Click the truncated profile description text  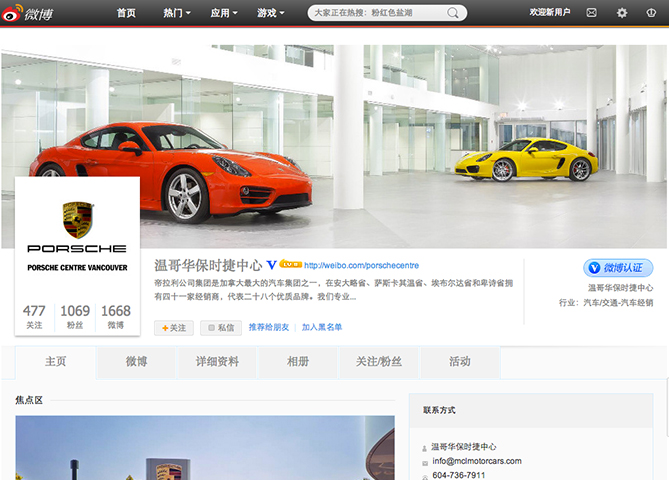point(333,290)
